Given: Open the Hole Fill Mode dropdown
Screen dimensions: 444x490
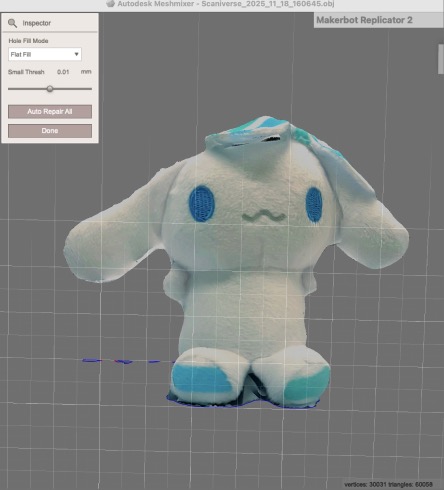Looking at the screenshot, I should [45, 54].
